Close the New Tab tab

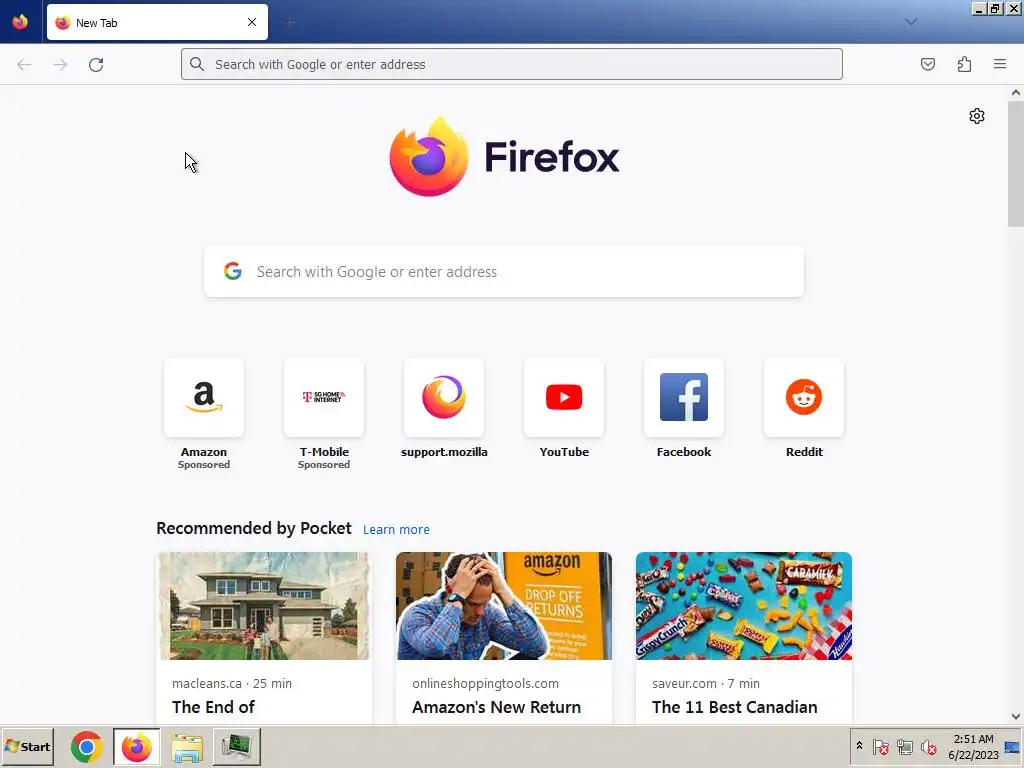click(252, 22)
